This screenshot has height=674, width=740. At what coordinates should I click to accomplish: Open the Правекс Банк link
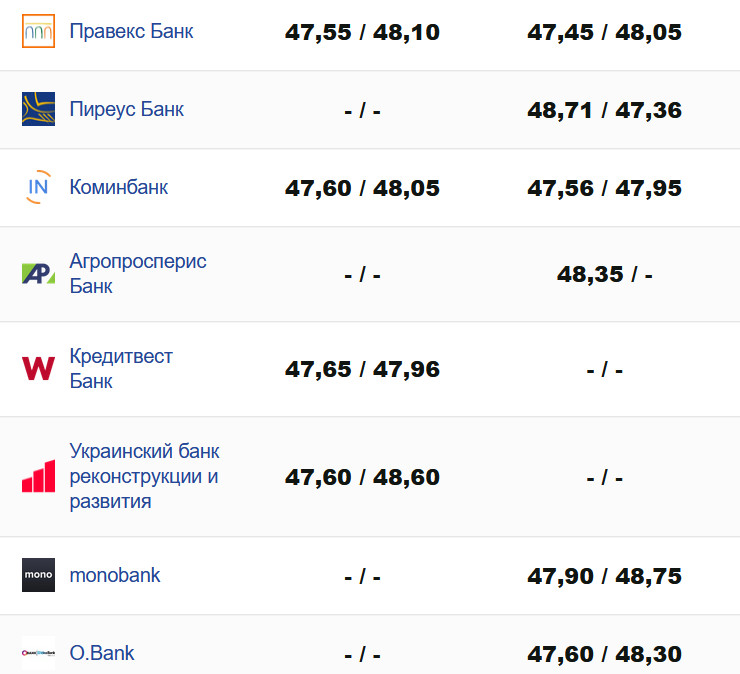pos(131,31)
